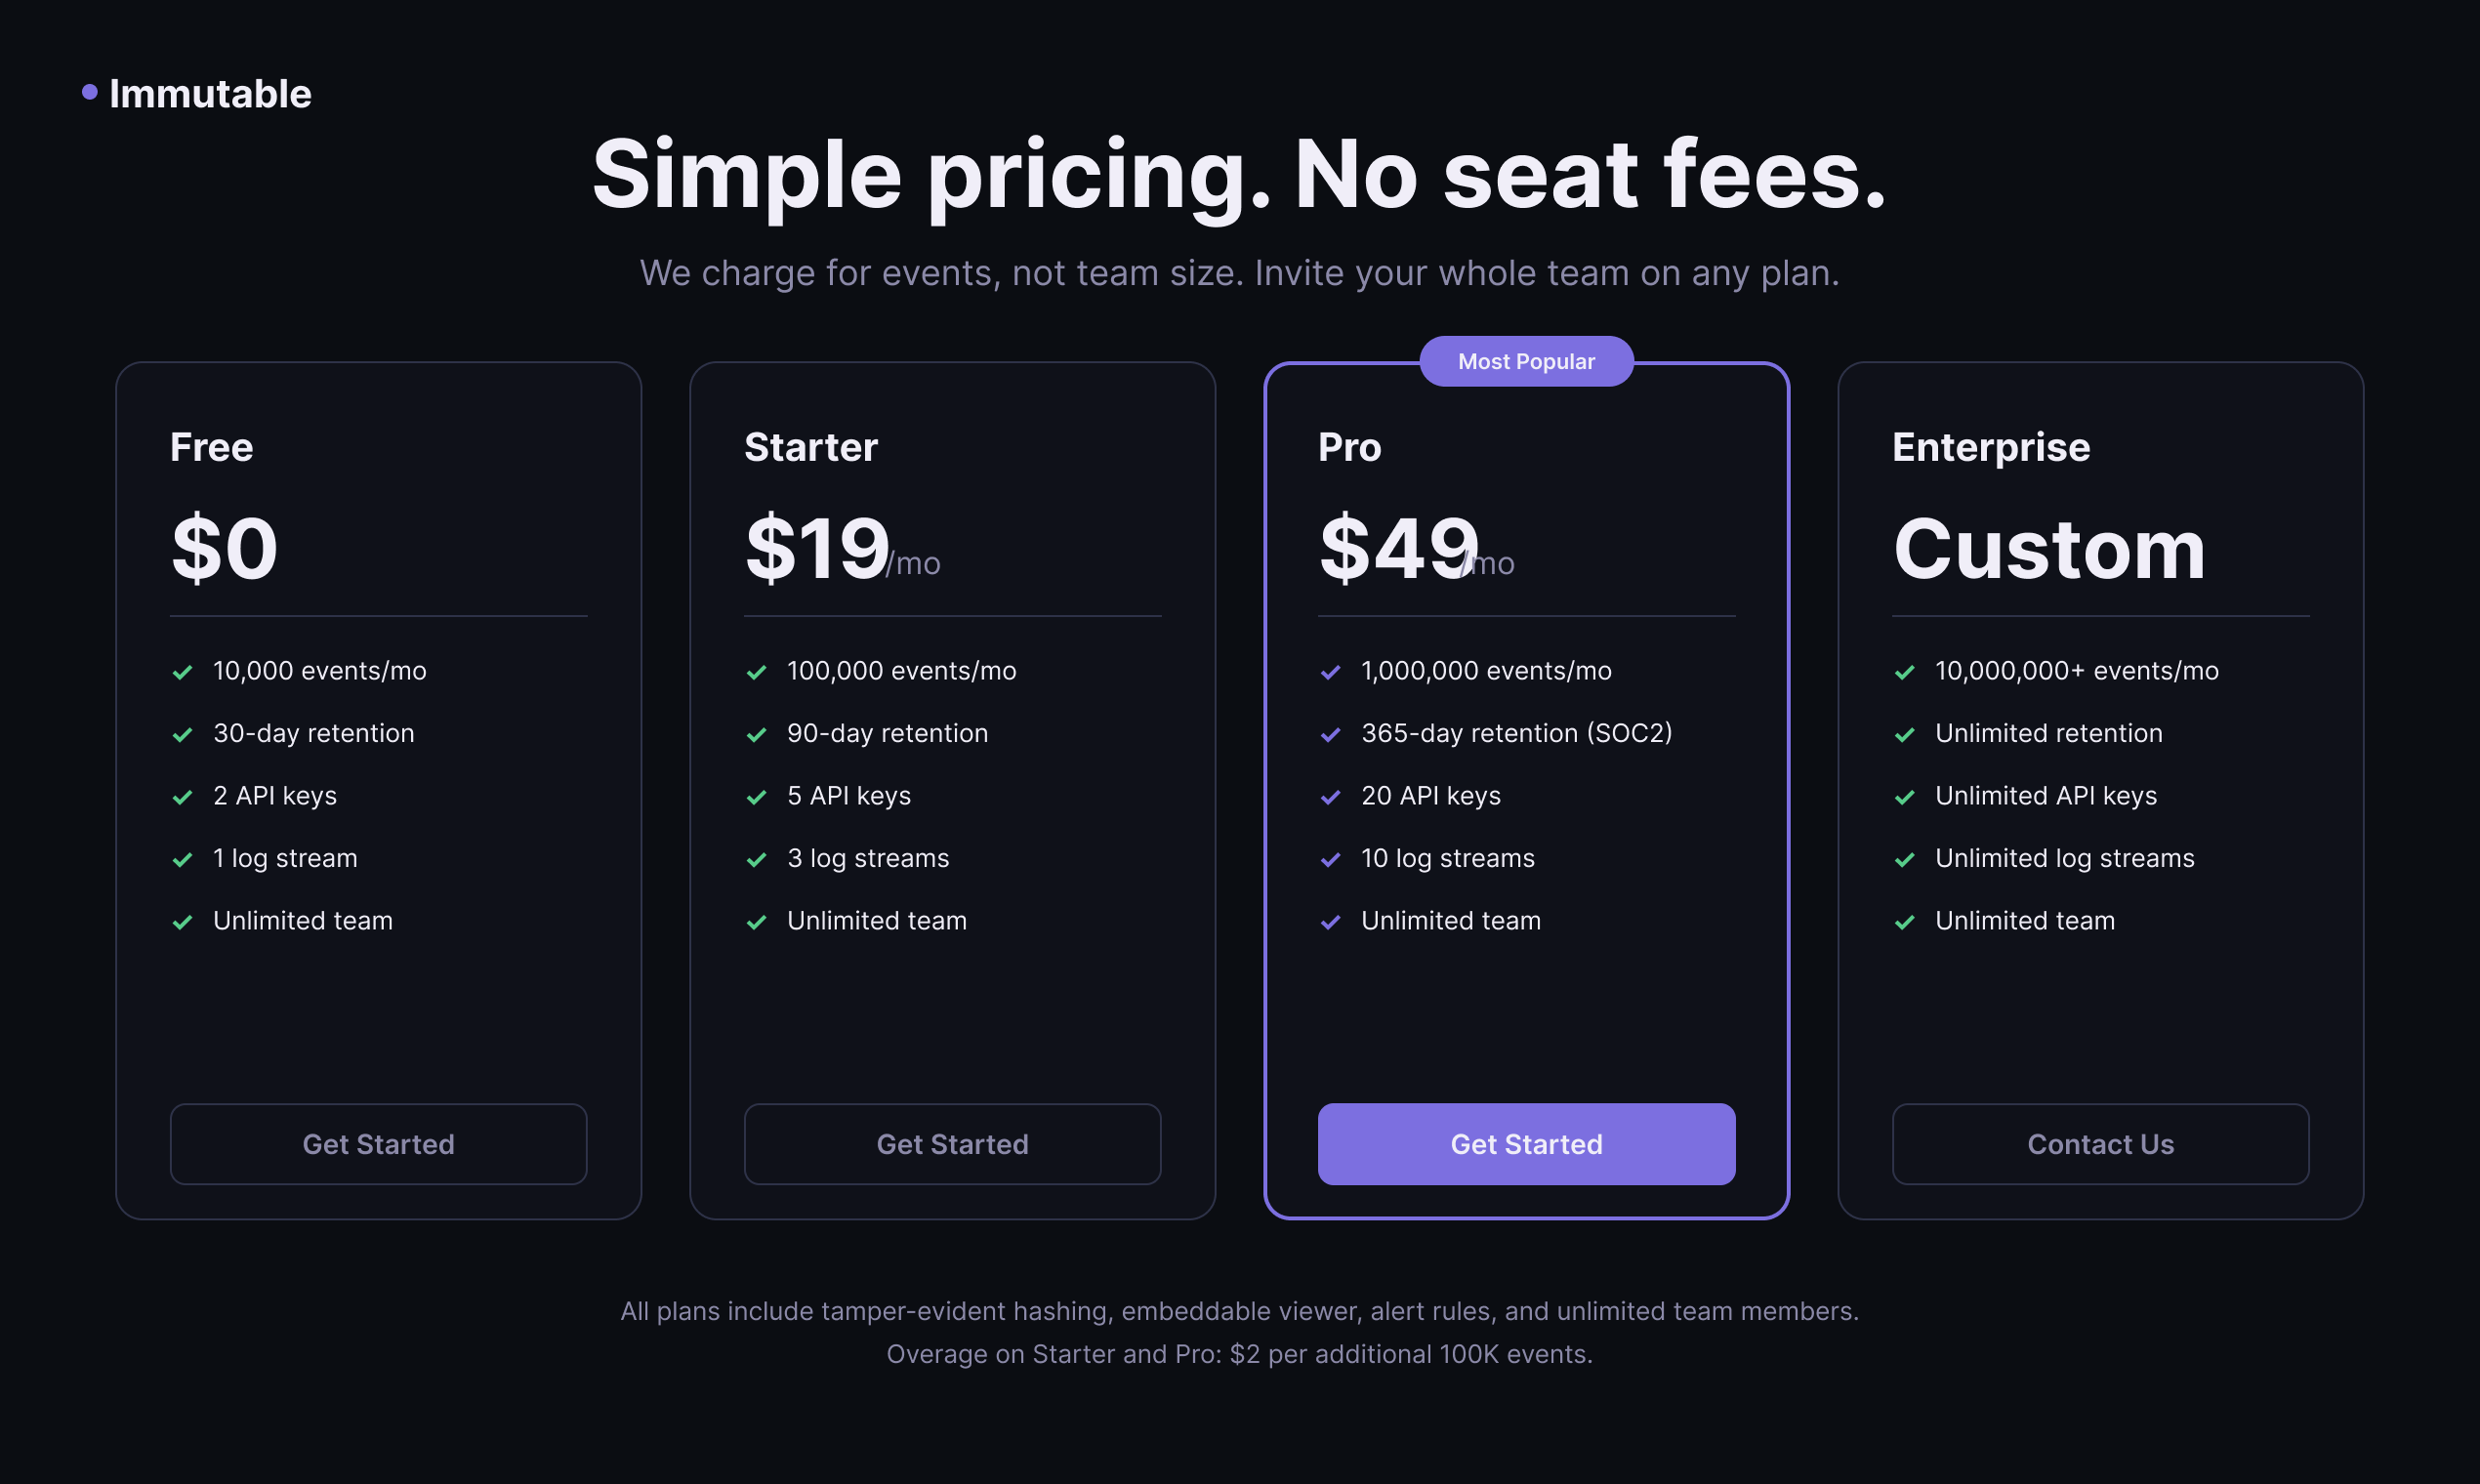The image size is (2480, 1484).
Task: Click the purple Get Started button for Pro
Action: [1526, 1144]
